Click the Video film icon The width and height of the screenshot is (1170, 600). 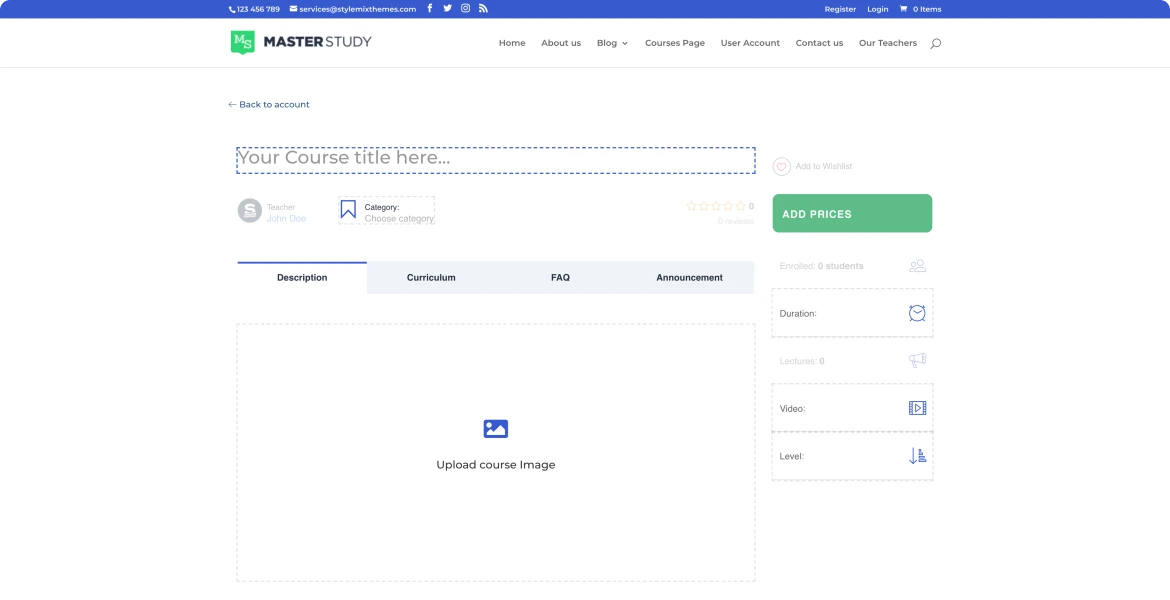coord(916,408)
